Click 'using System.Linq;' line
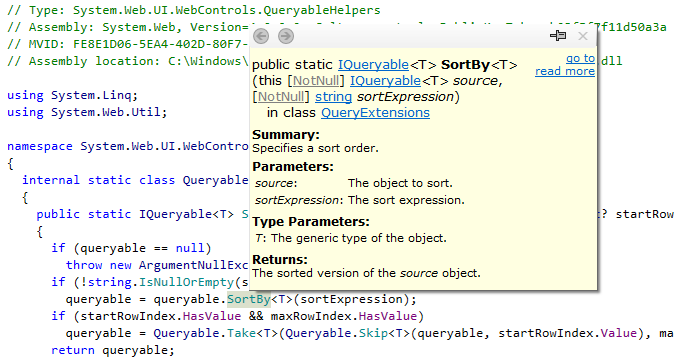The width and height of the screenshot is (676, 364). (72, 95)
